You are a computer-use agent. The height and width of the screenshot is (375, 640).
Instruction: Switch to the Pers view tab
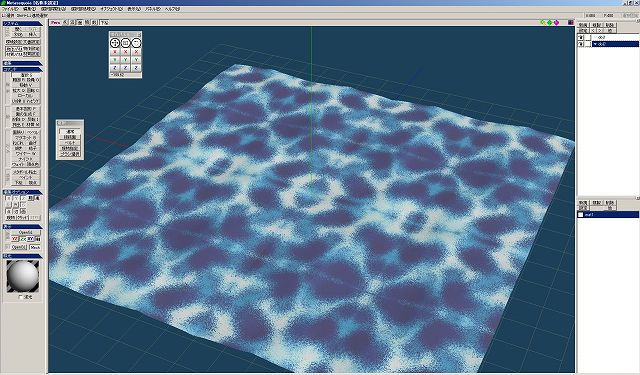pos(56,23)
